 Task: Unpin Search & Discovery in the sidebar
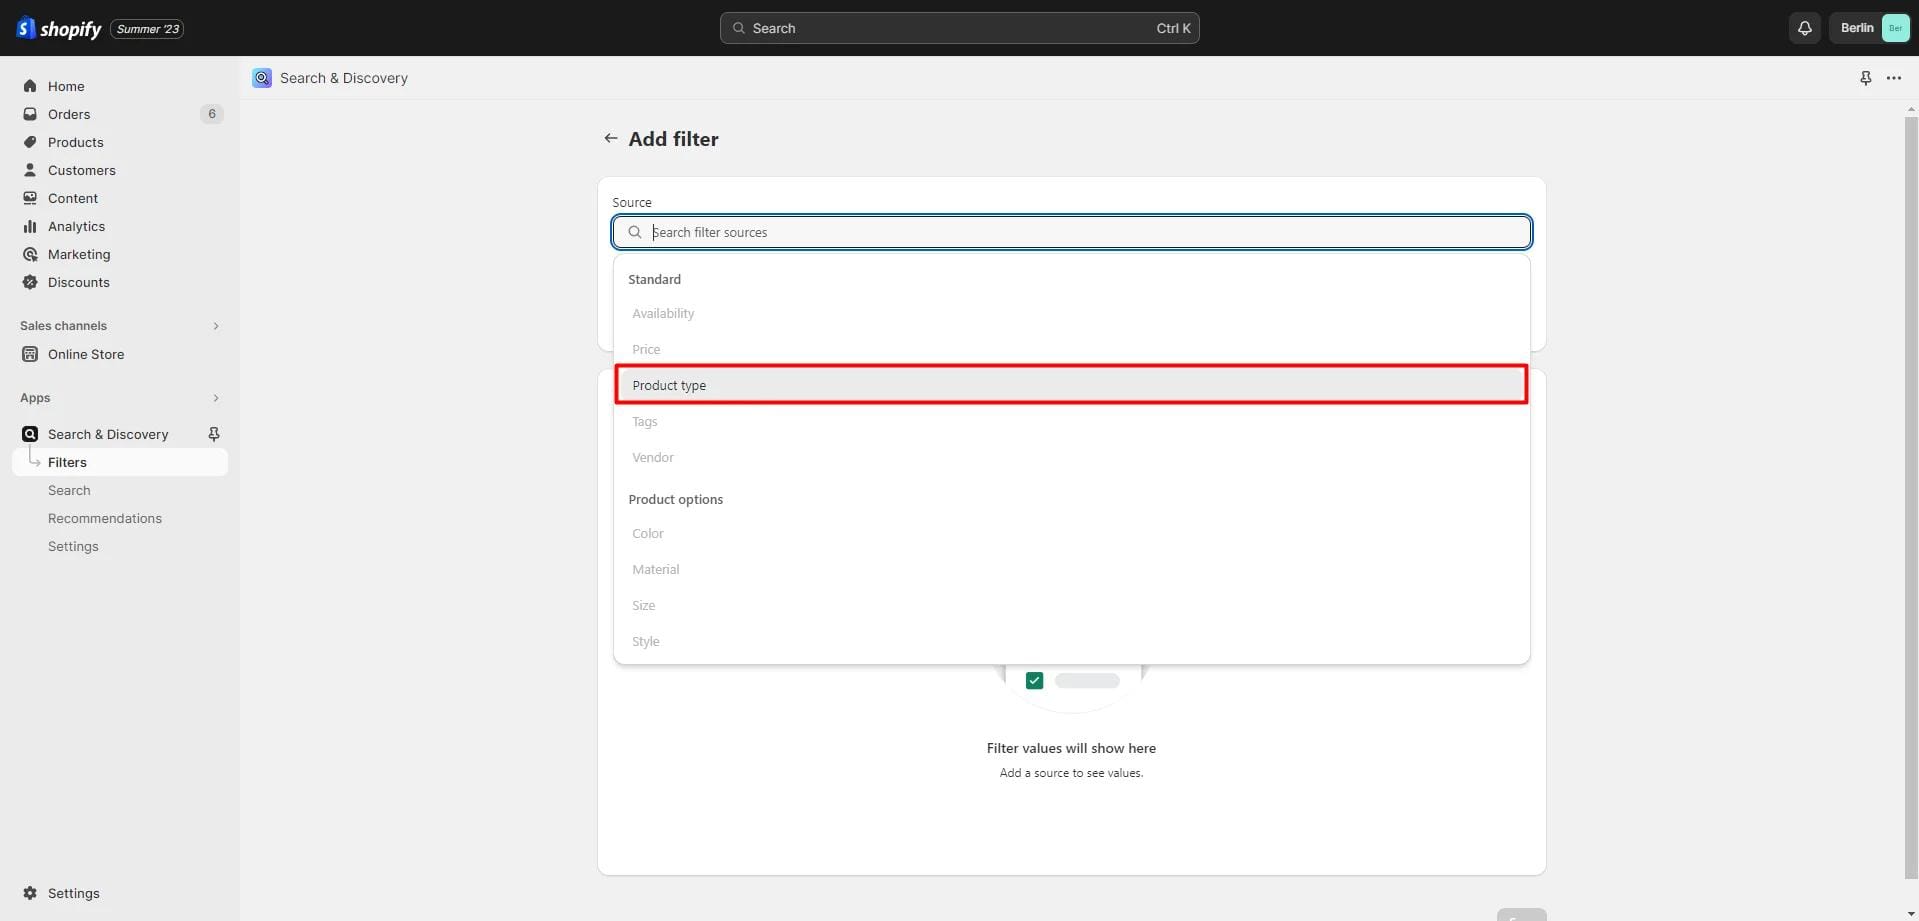pos(213,434)
